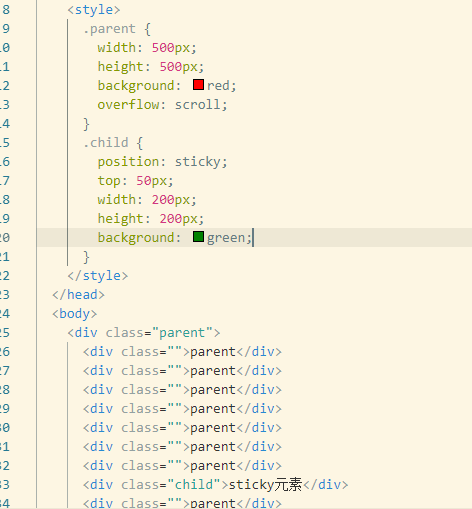
Task: Click the closing </head> tag
Action: pyautogui.click(x=79, y=295)
